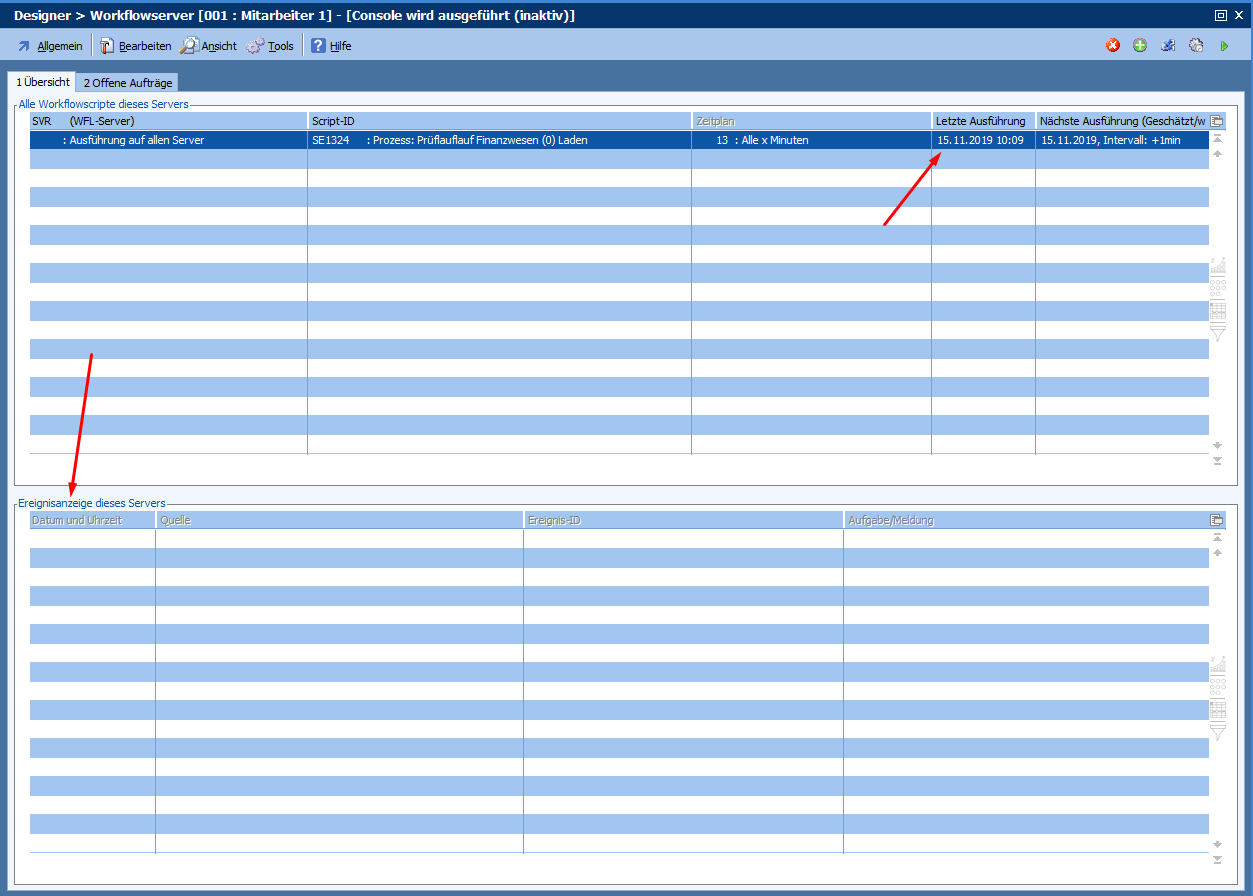
Task: Sort by Letzte Ausführung column header
Action: [x=981, y=121]
